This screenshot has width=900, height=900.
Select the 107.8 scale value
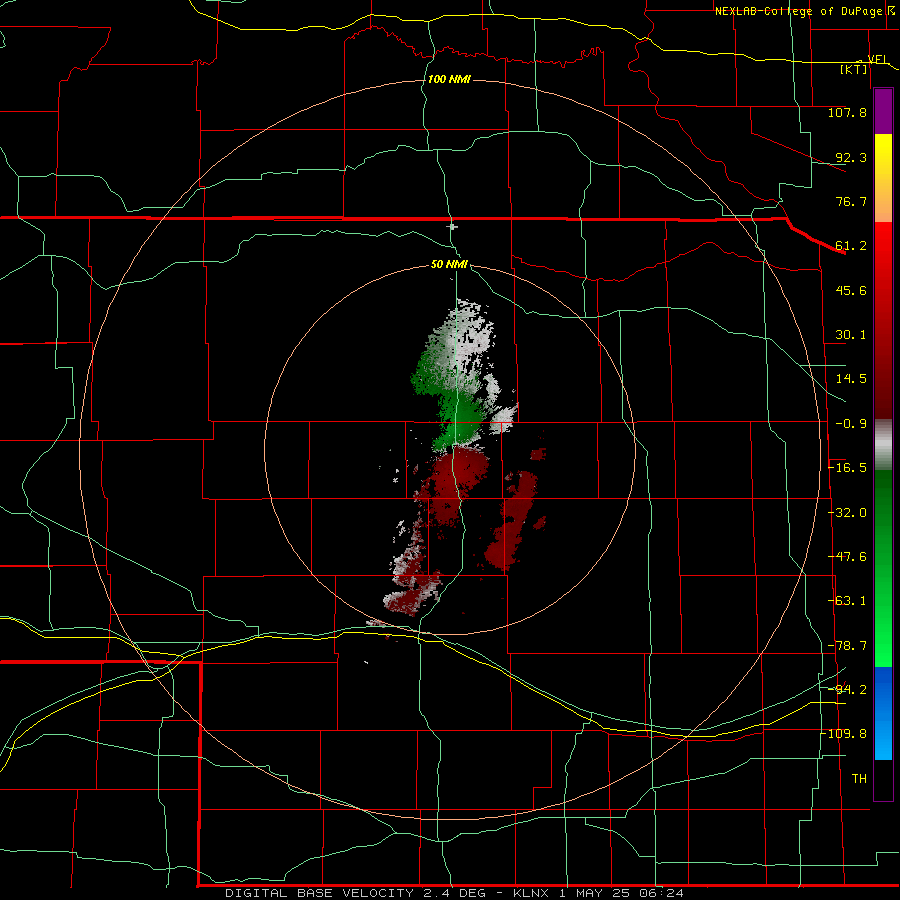tap(847, 112)
